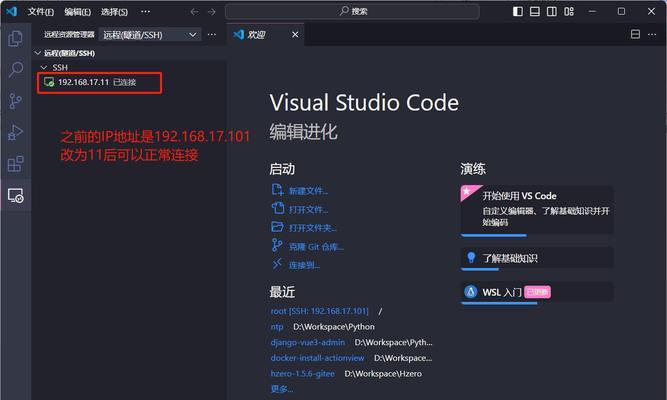Click the 打开文件... link
667x400 pixels.
pyautogui.click(x=308, y=210)
